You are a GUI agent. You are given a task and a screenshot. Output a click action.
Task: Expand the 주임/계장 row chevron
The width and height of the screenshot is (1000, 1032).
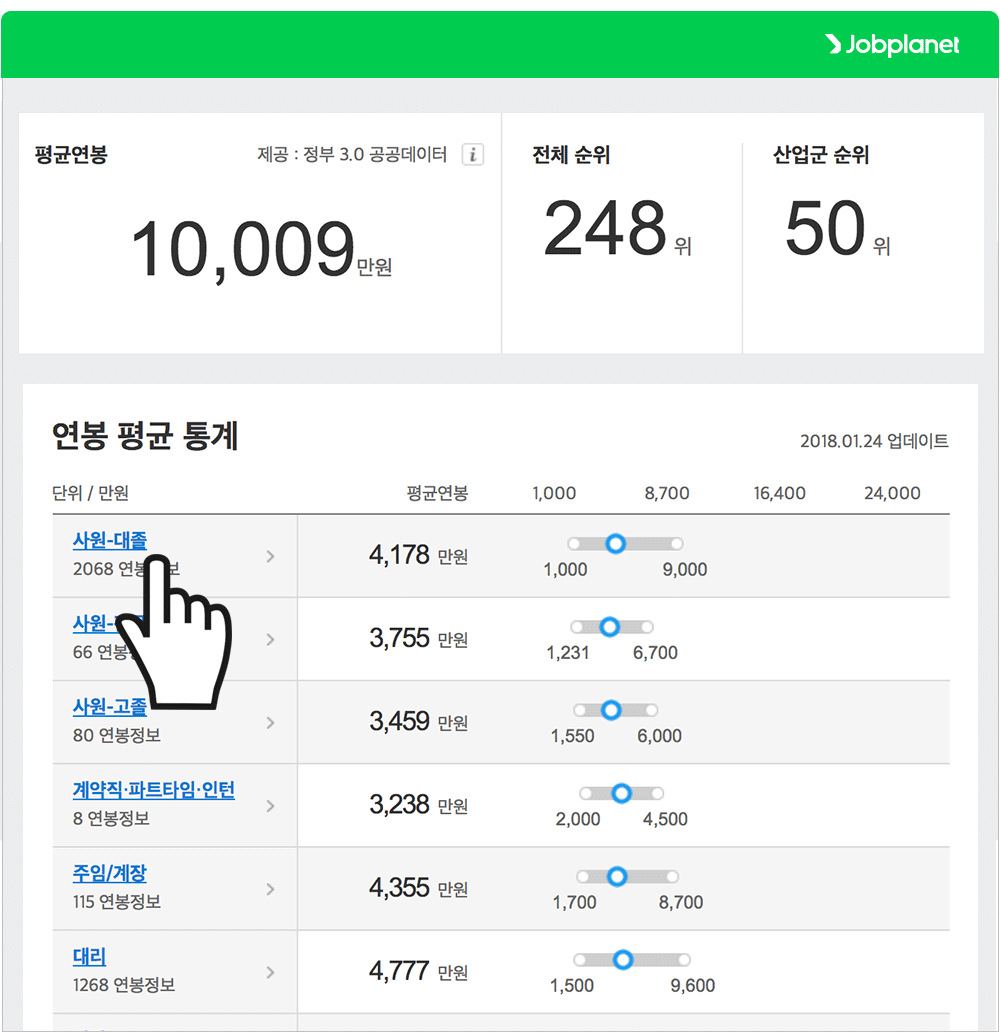272,888
